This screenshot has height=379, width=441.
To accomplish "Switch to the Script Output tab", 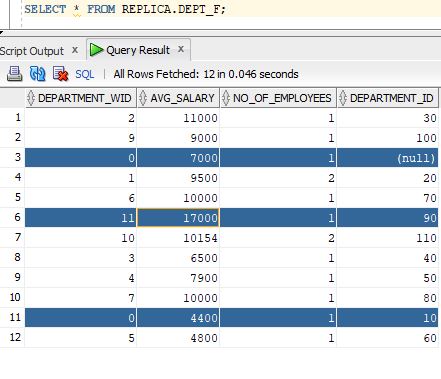I will [32, 51].
